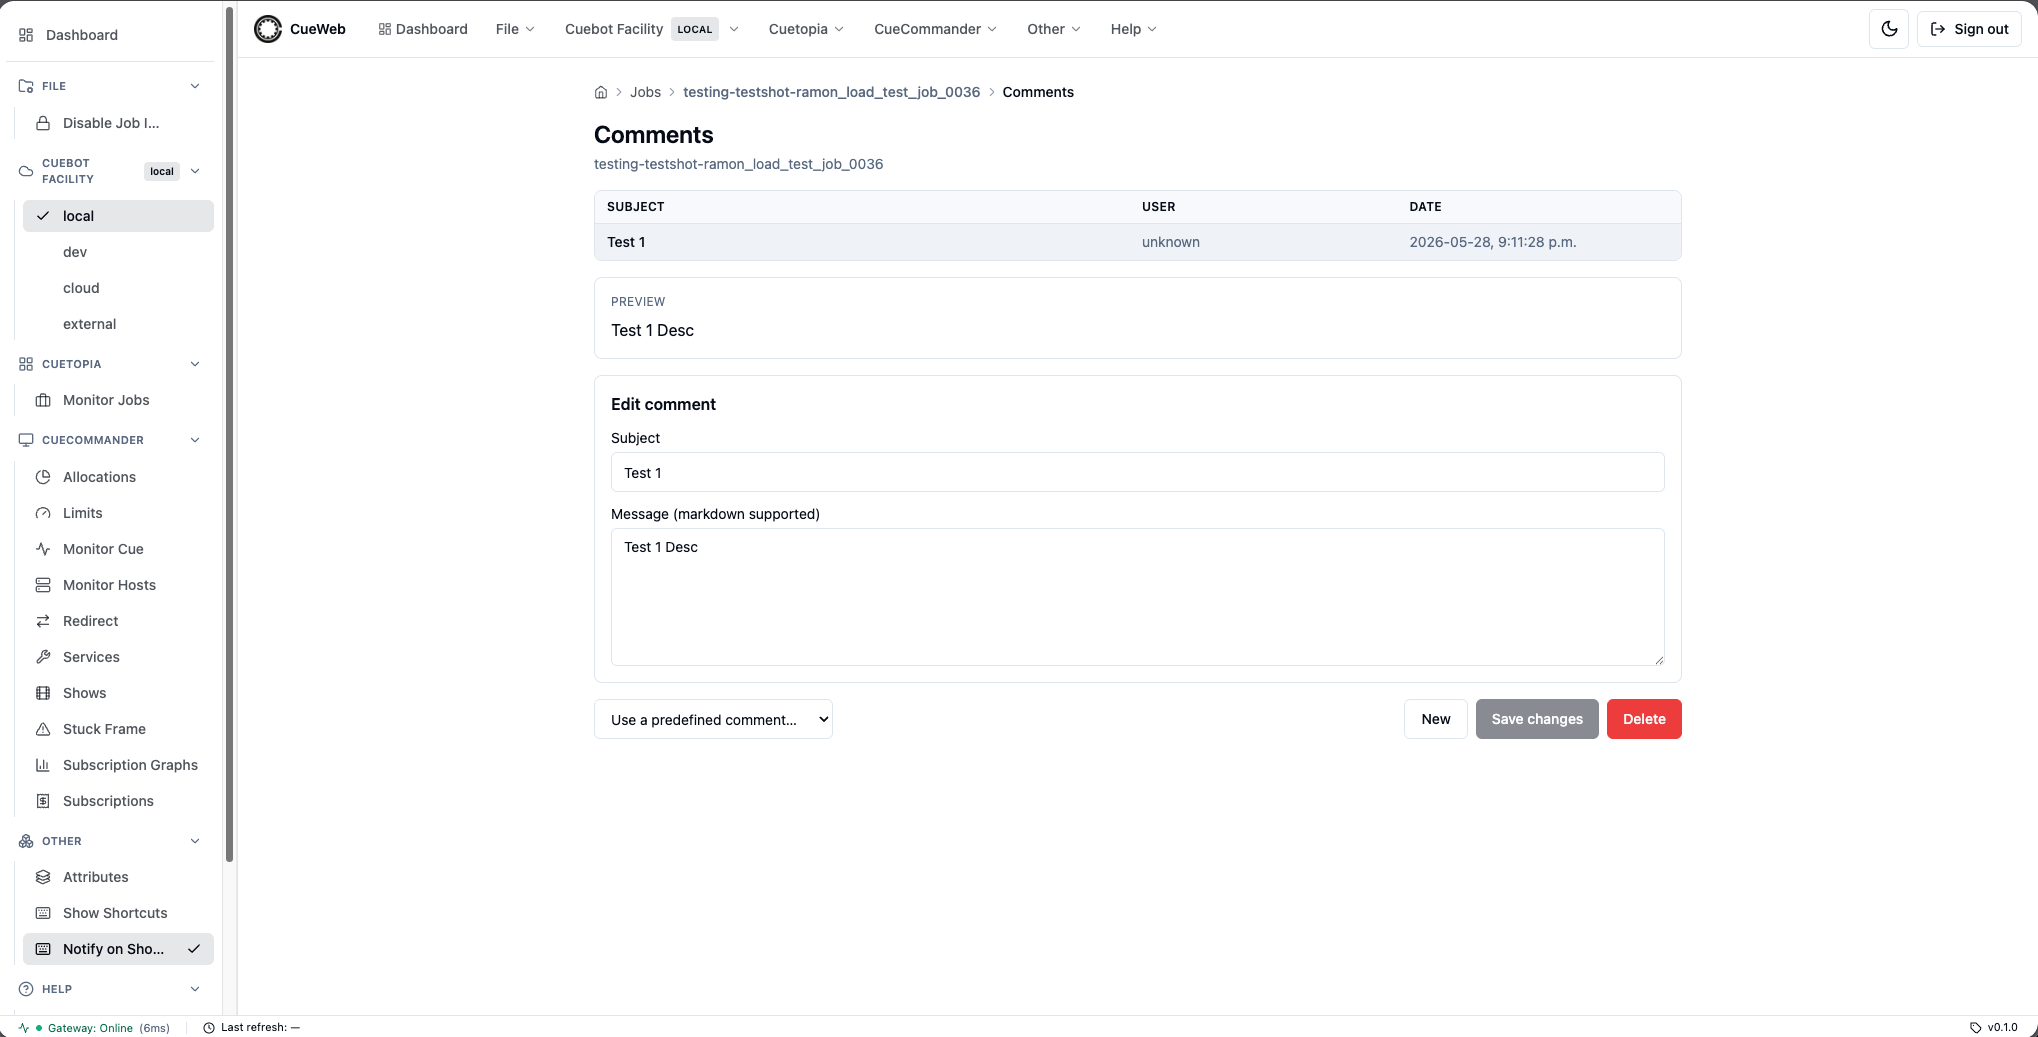This screenshot has height=1037, width=2038.
Task: Click the Save changes button
Action: point(1537,719)
